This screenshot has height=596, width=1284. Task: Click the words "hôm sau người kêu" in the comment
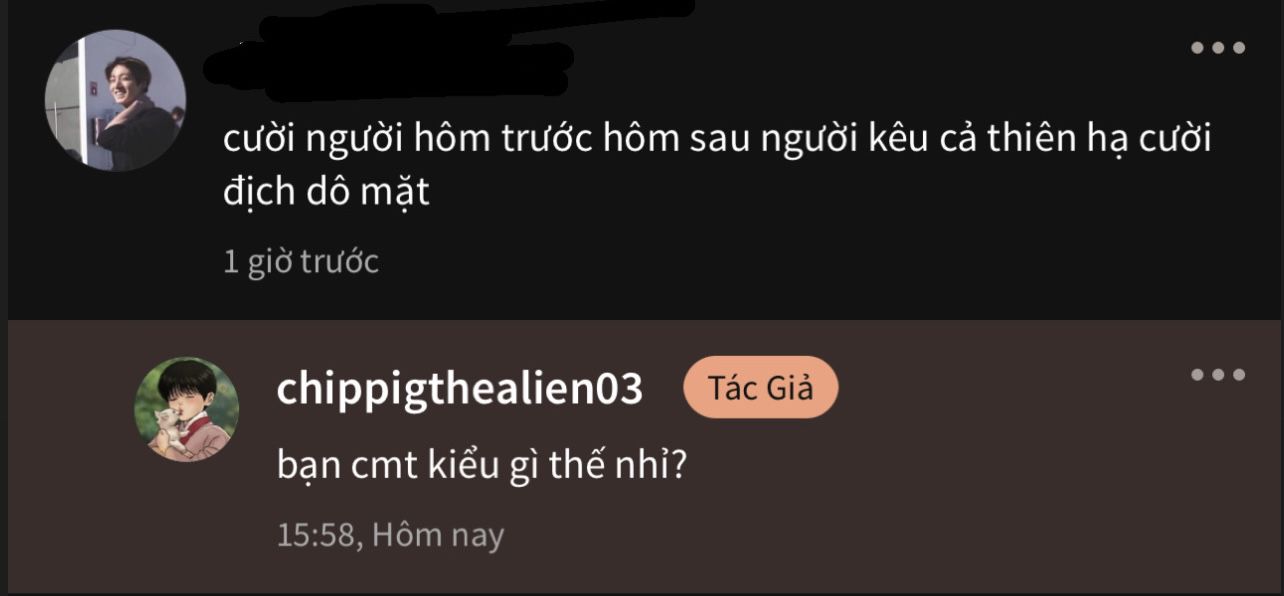(x=760, y=139)
